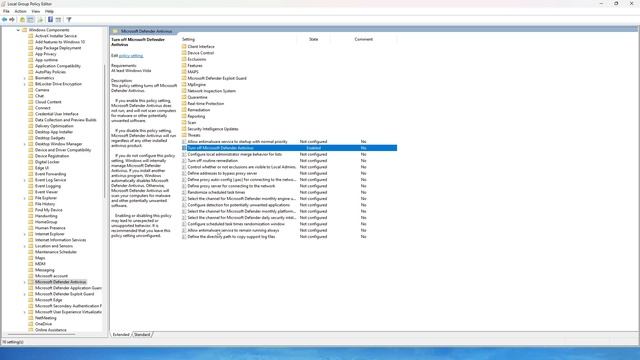The height and width of the screenshot is (360, 640).
Task: Expand the Microsoft Defender Antivirus tree node
Action: tap(24, 282)
